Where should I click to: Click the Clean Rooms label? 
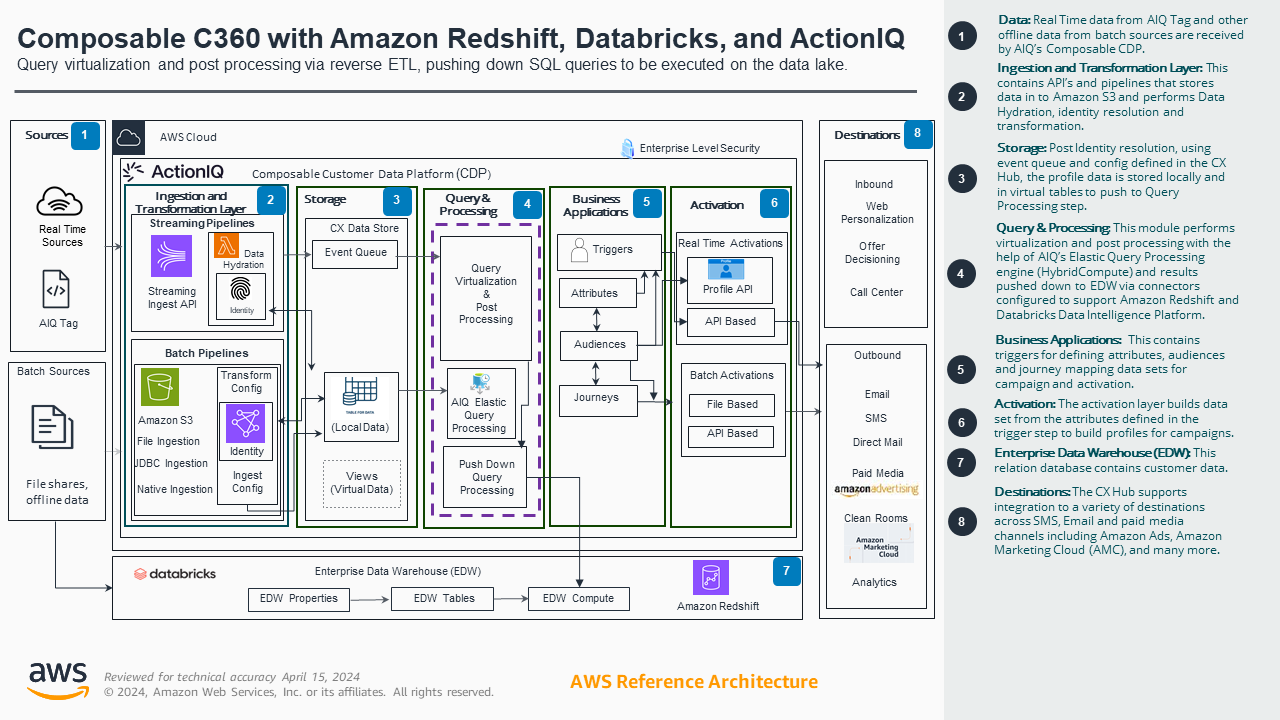[x=876, y=518]
